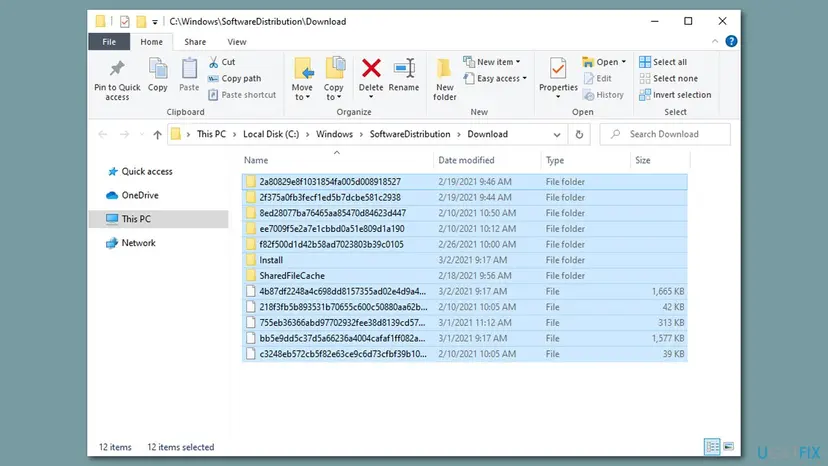Click Select none
Image resolution: width=828 pixels, height=466 pixels.
[669, 78]
